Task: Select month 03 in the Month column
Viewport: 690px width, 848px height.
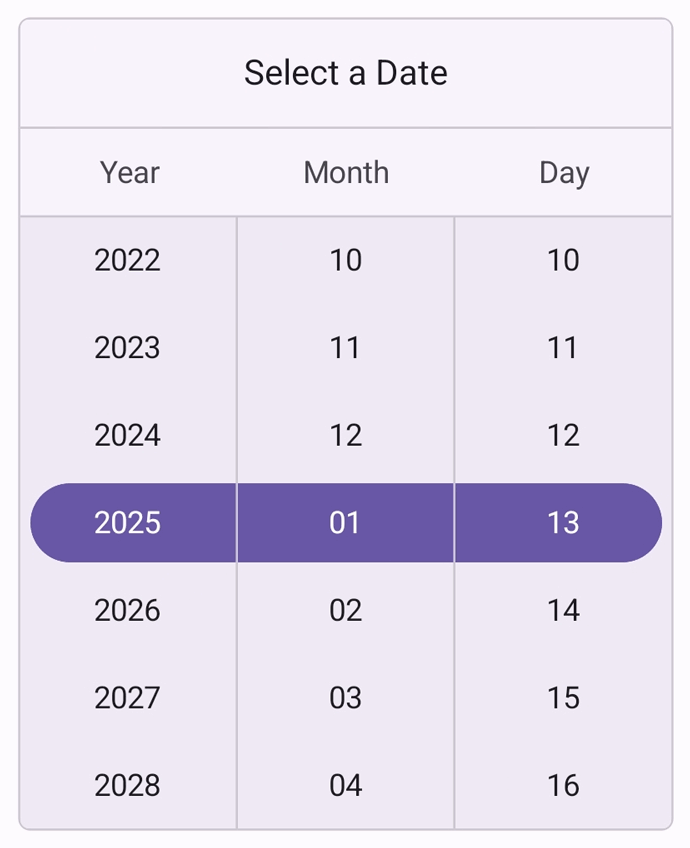Action: (345, 698)
